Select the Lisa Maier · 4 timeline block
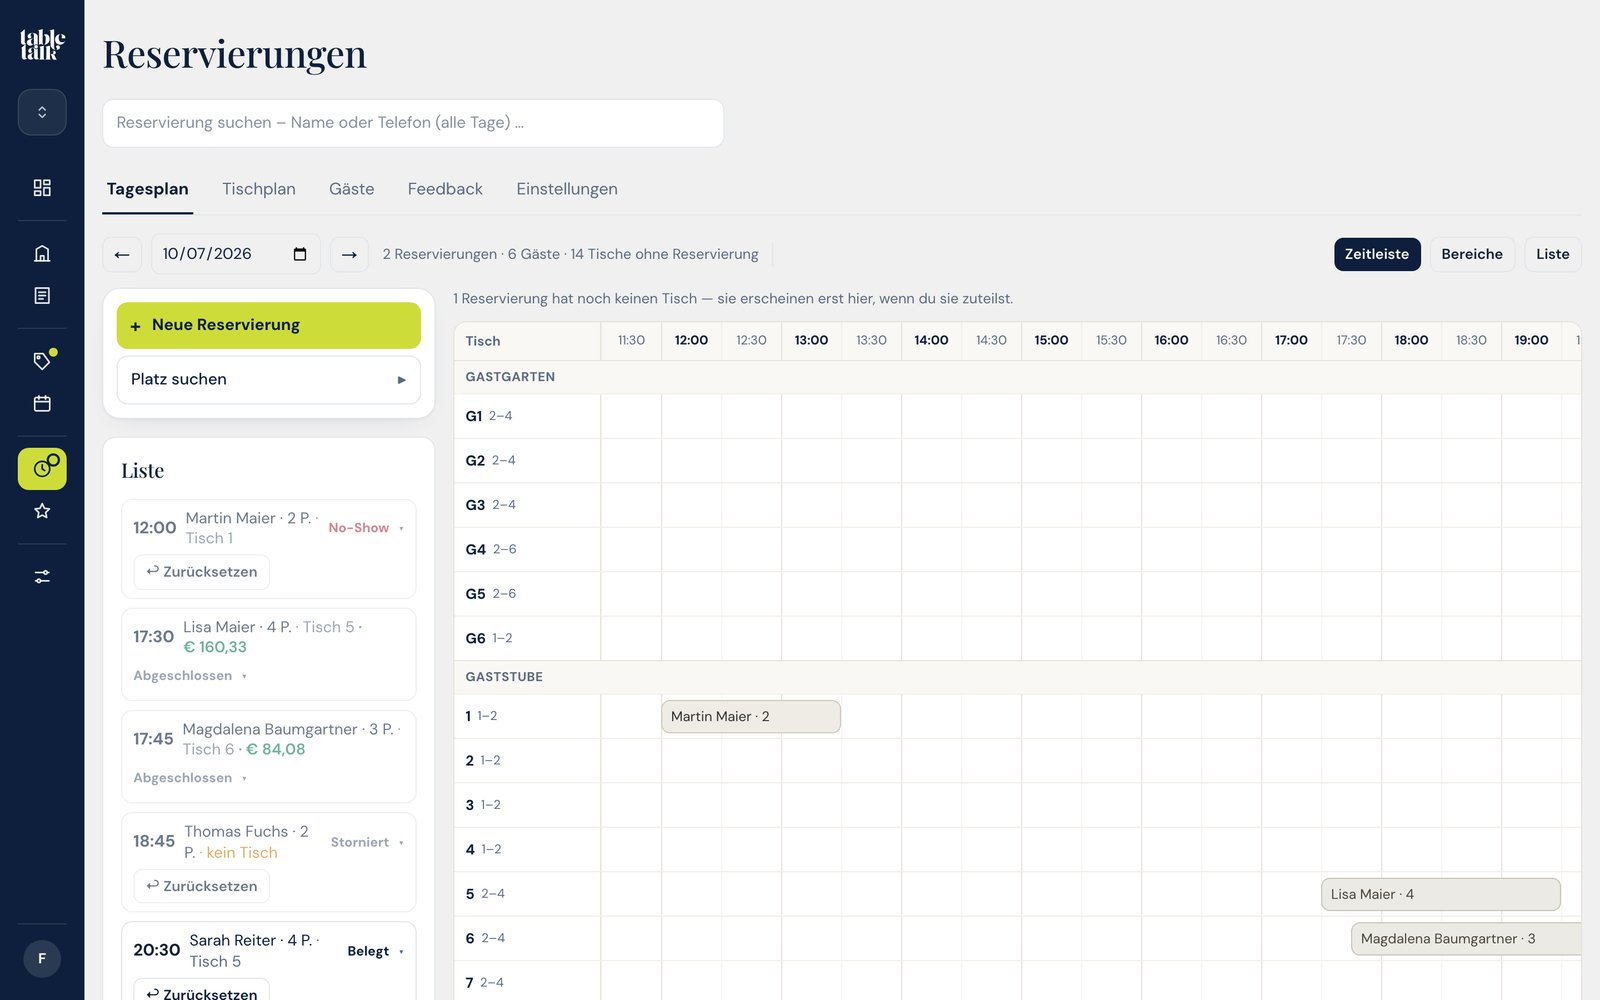The width and height of the screenshot is (1600, 1000). pyautogui.click(x=1441, y=894)
